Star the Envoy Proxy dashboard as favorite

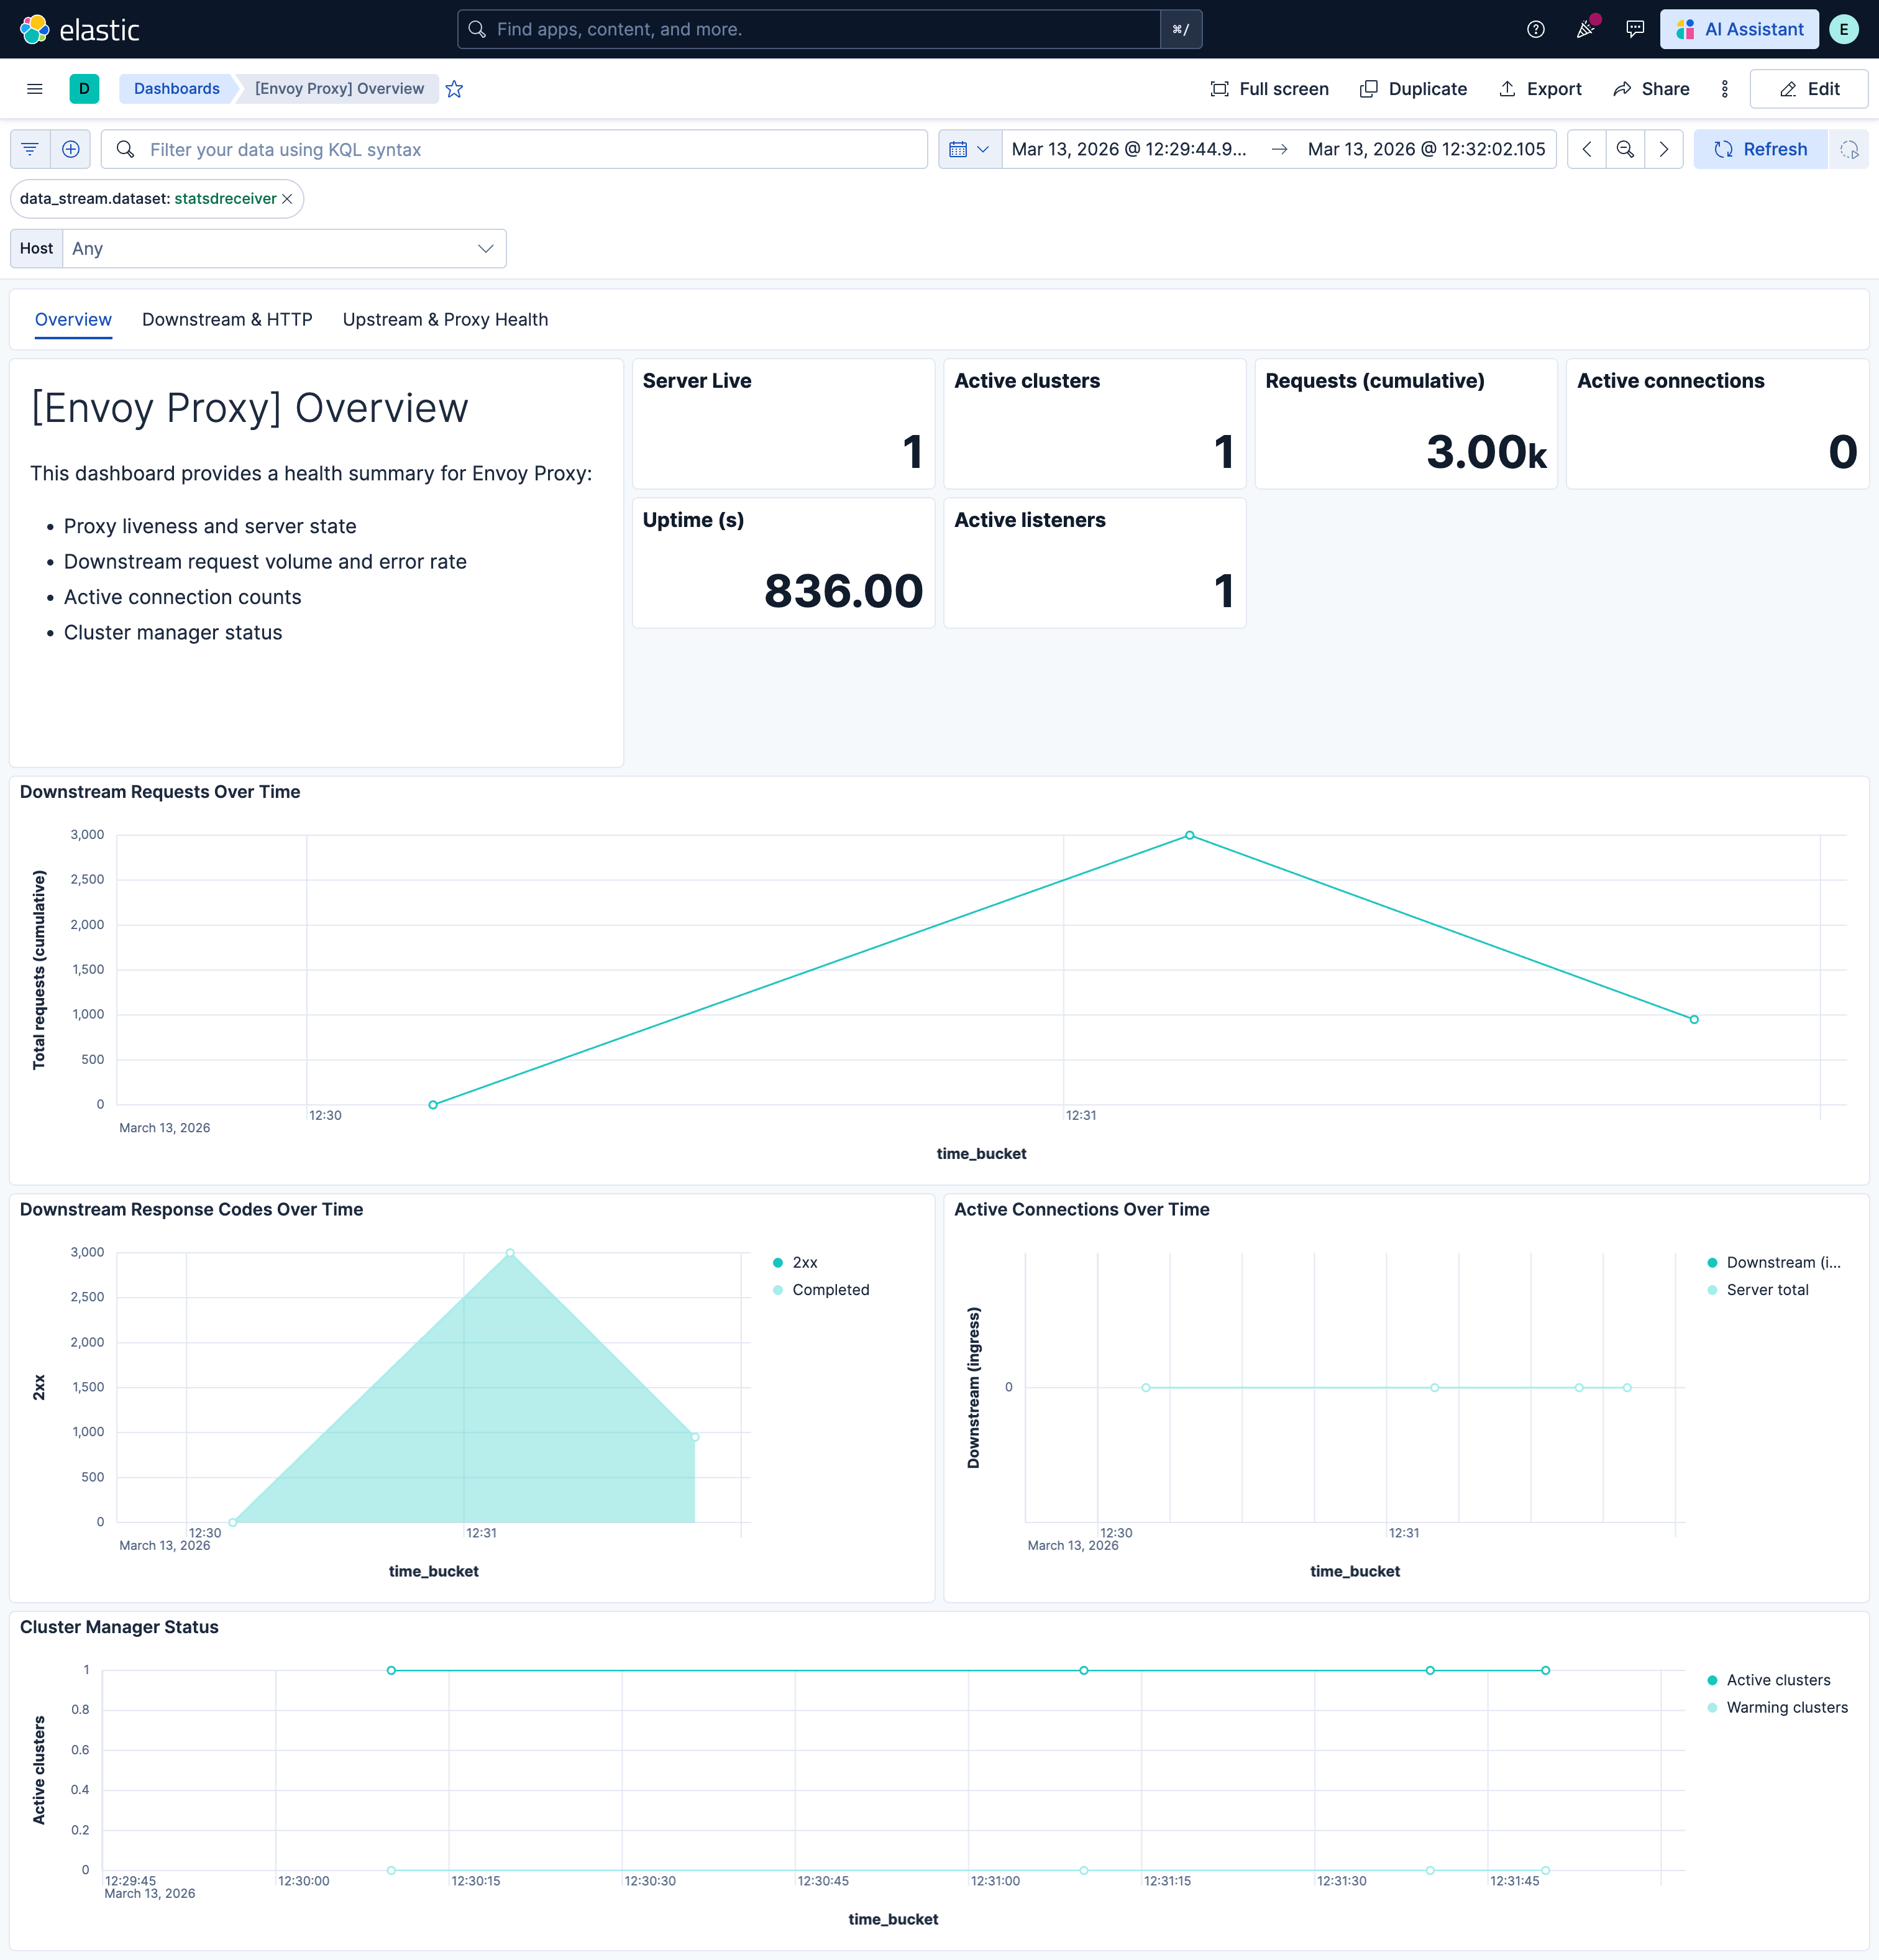[x=455, y=88]
